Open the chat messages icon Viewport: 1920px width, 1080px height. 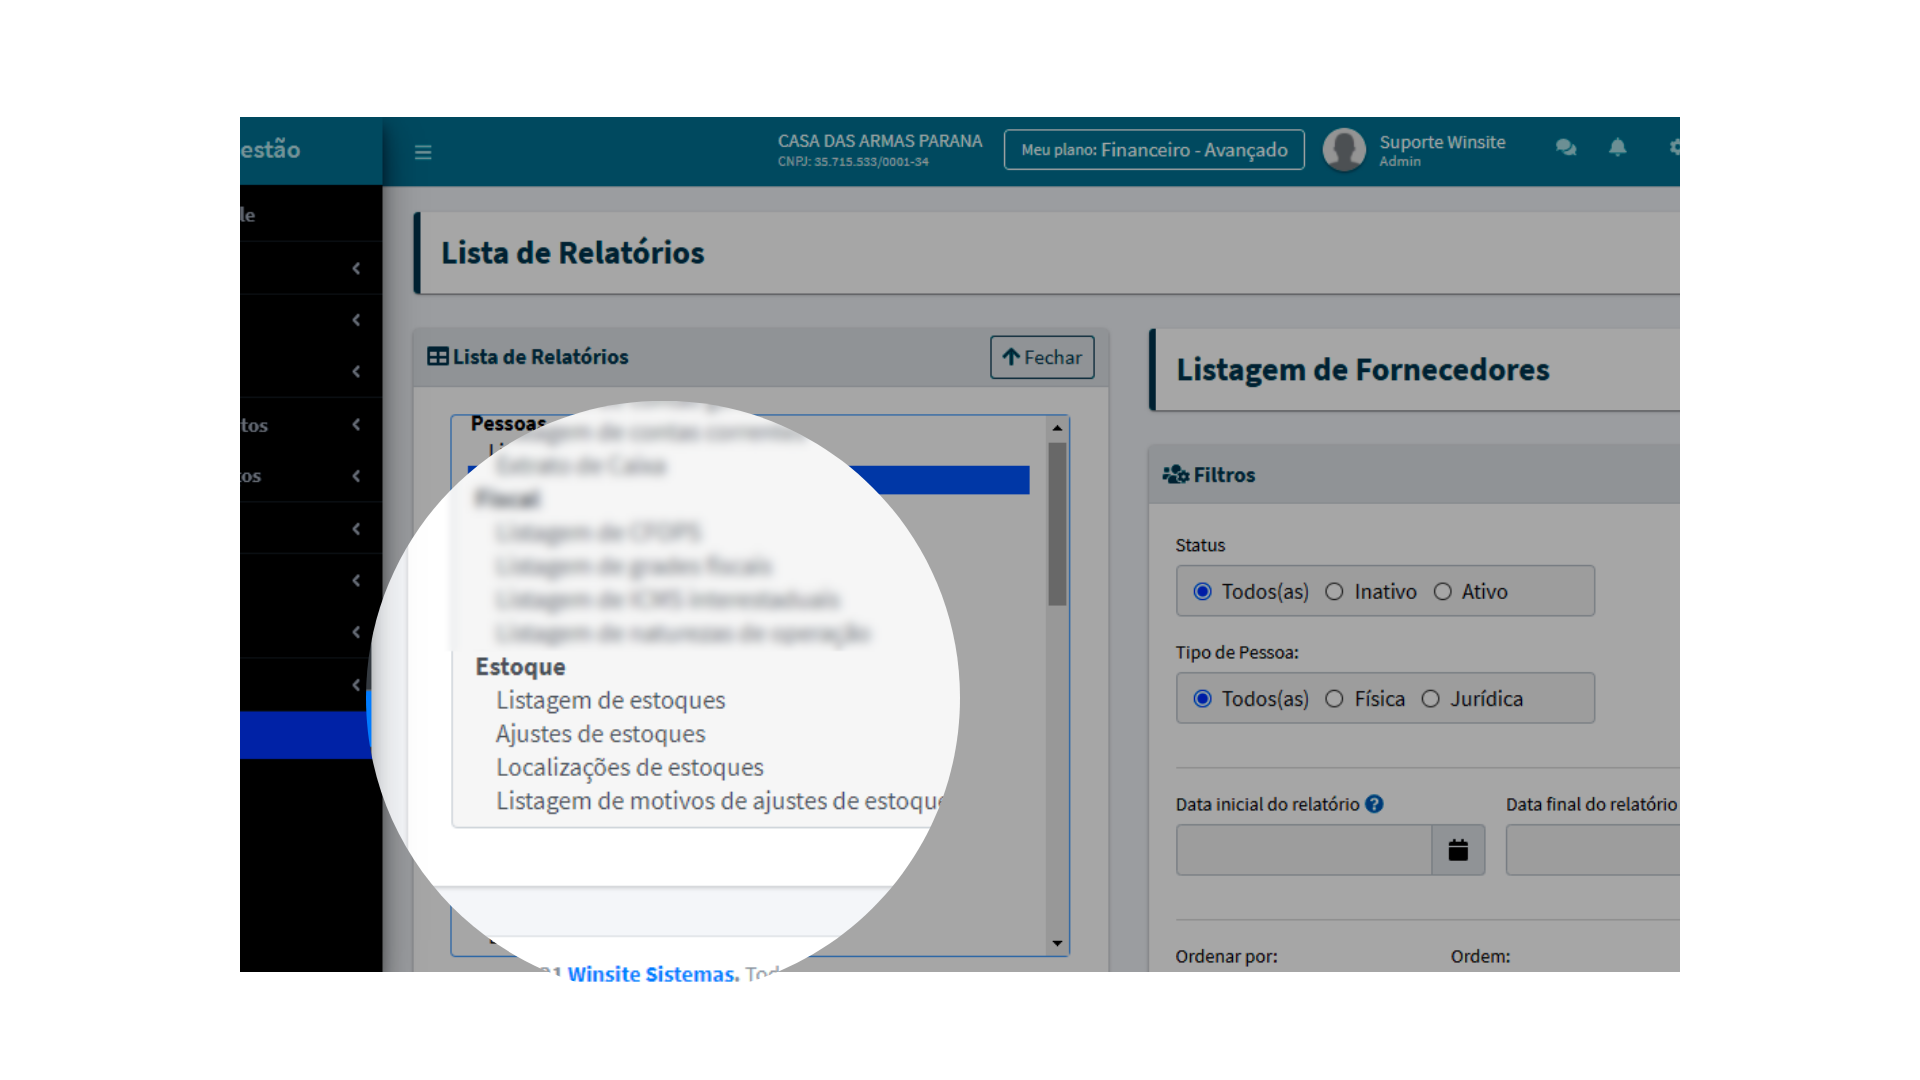click(1566, 148)
